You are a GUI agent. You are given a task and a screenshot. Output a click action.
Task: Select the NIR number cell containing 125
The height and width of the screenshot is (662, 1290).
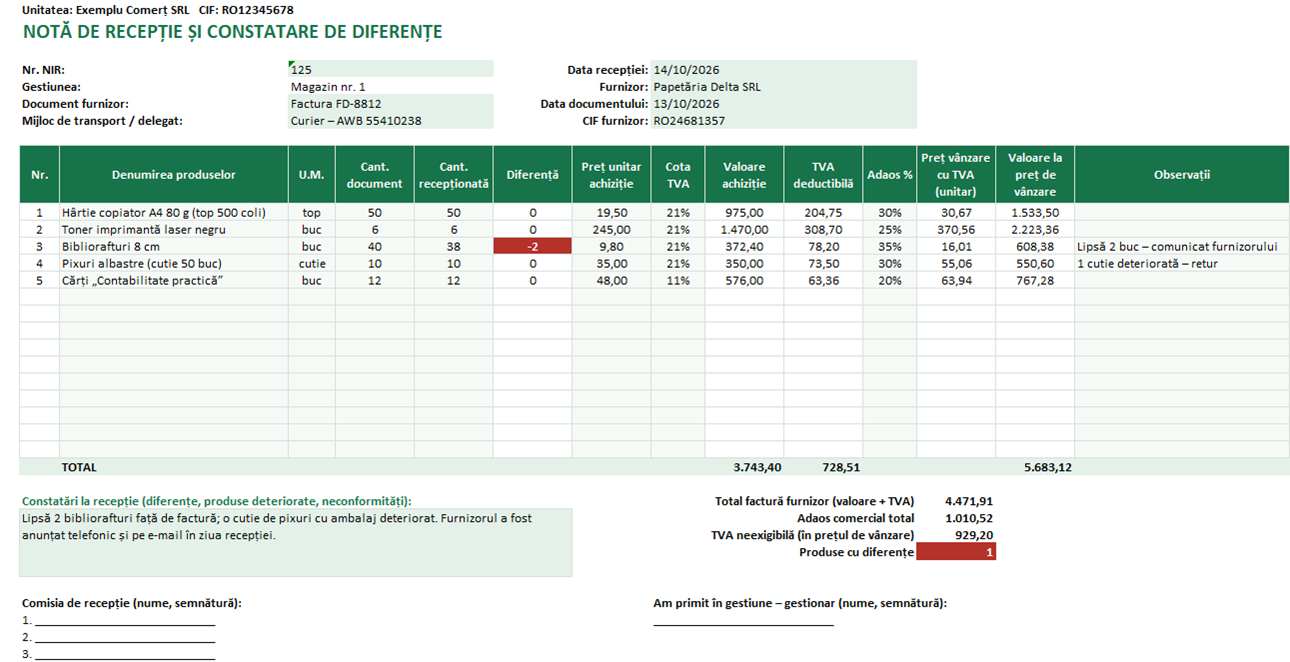[390, 69]
